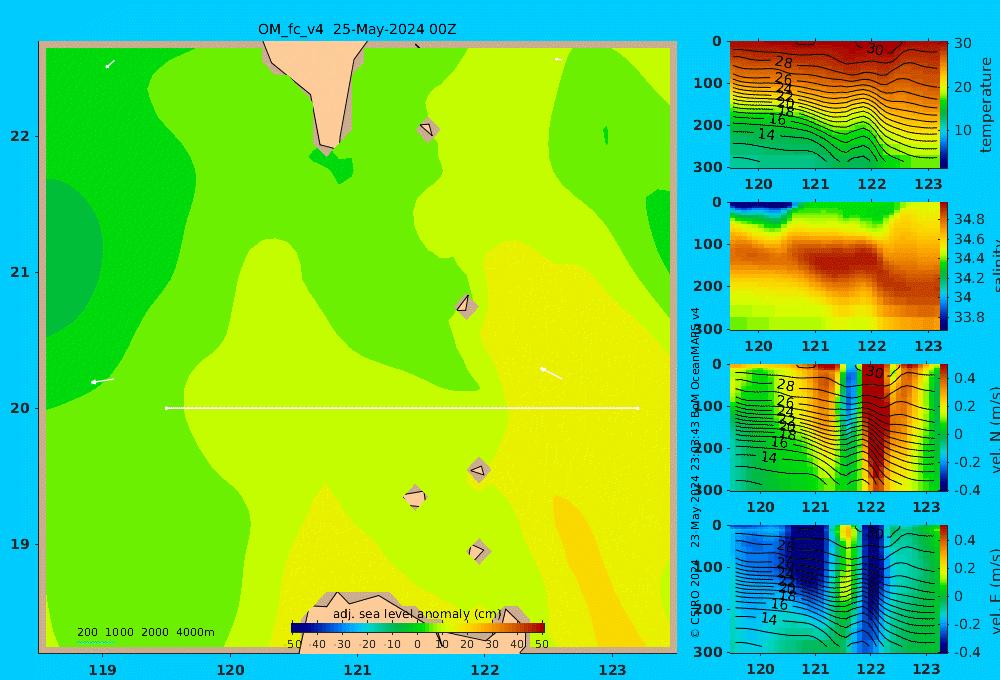Viewport: 1000px width, 680px height.
Task: Click longitude tick 121 under the main map
Action: 358,670
